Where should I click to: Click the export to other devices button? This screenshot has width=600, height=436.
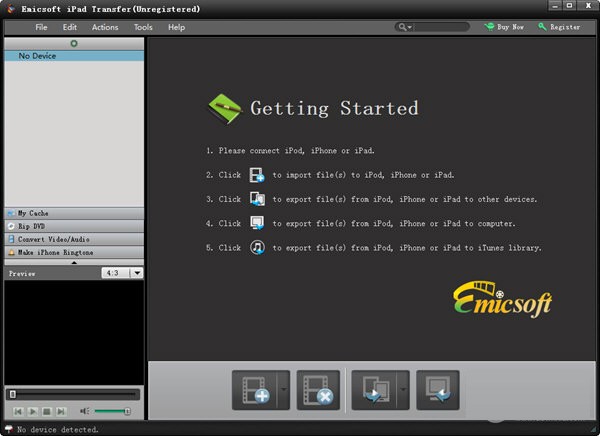[371, 389]
